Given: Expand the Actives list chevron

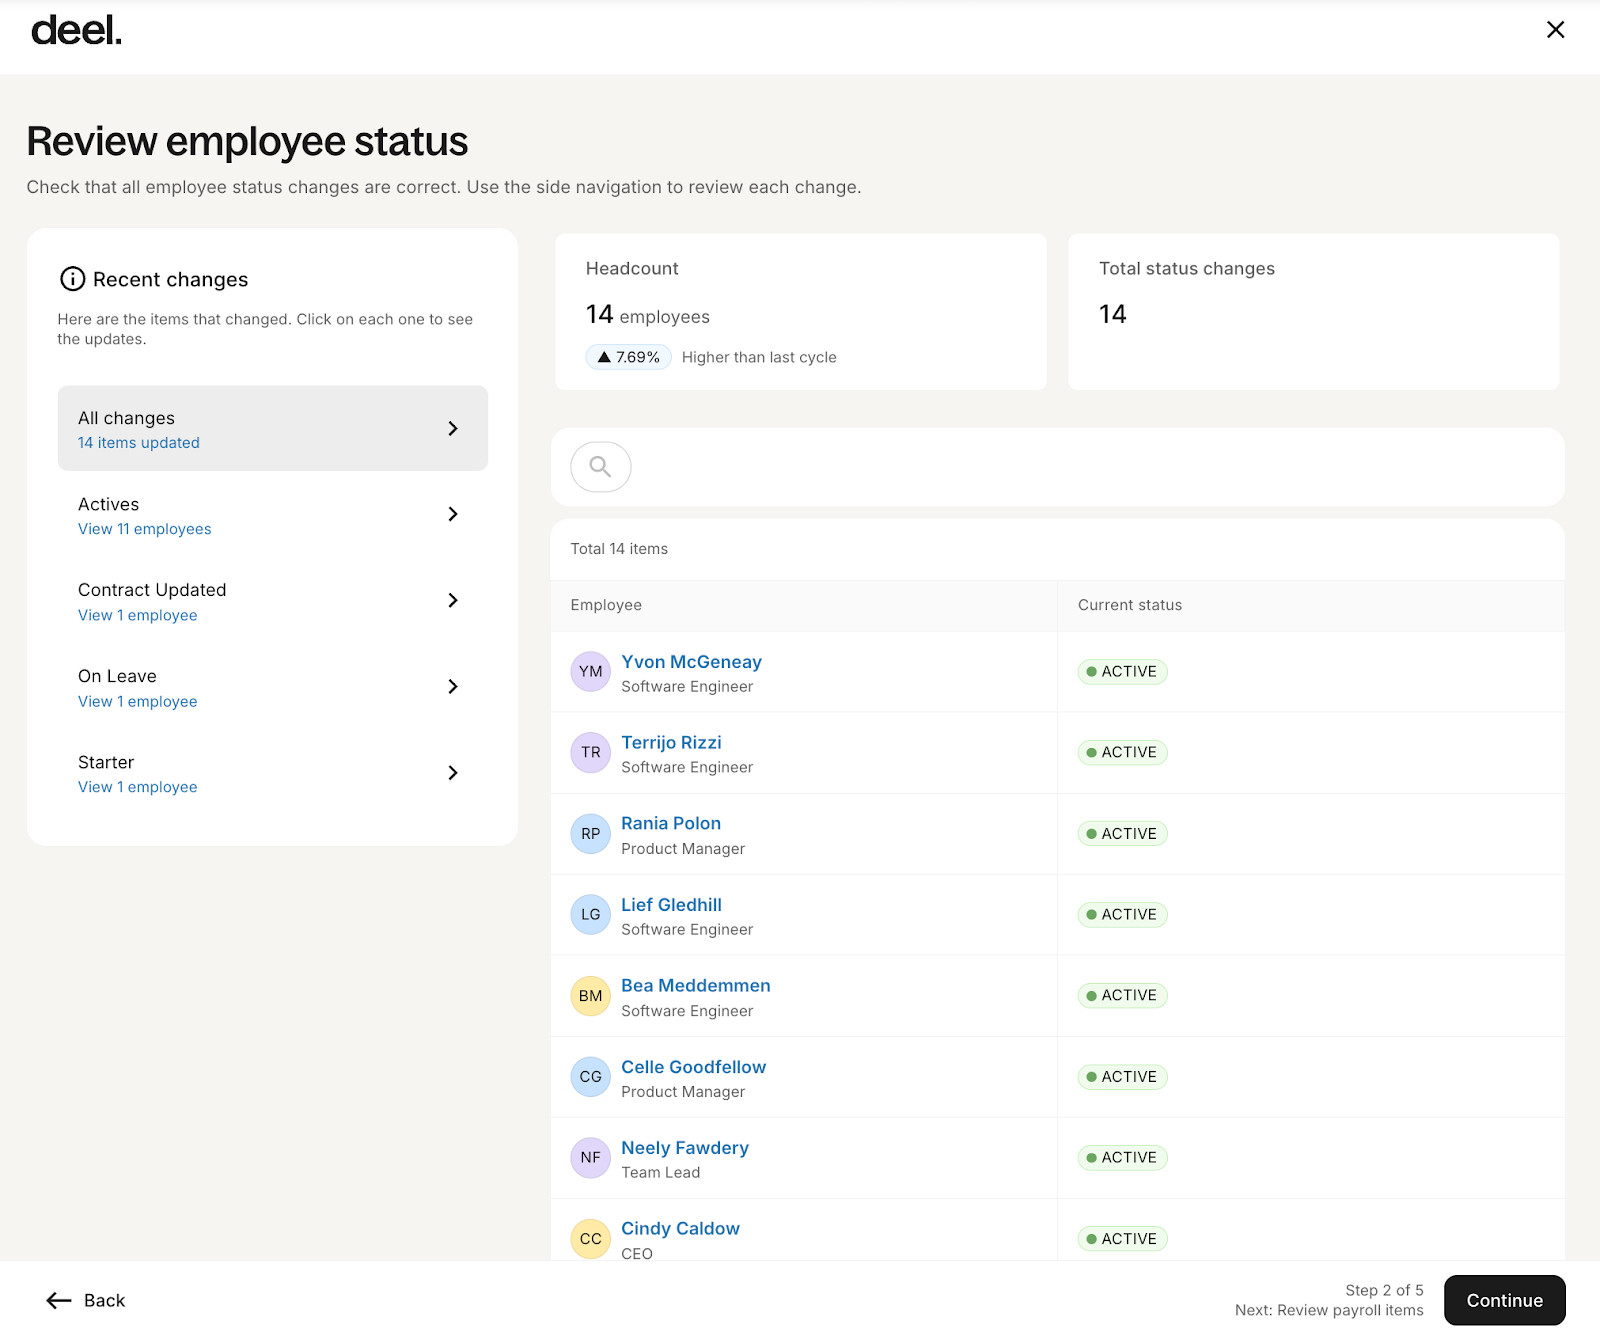Looking at the screenshot, I should click(x=453, y=514).
